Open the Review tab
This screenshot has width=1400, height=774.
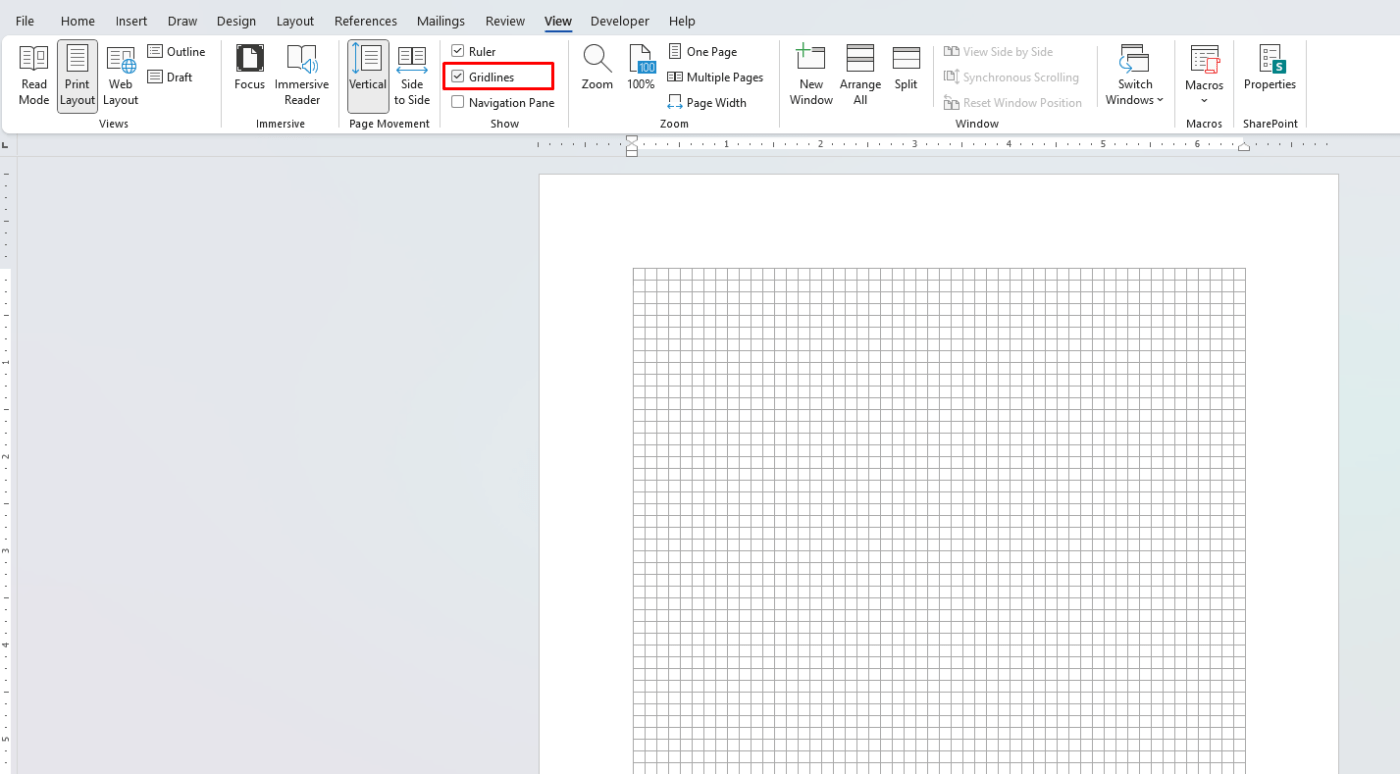point(505,21)
